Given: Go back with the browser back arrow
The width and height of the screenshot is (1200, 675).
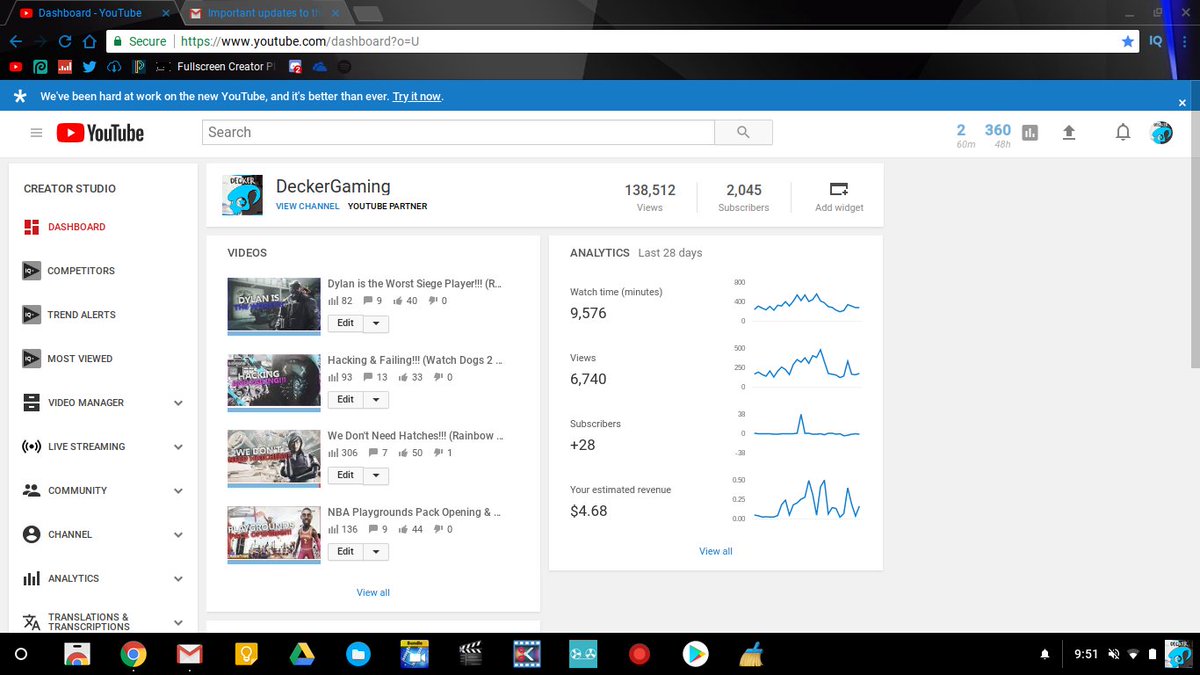Looking at the screenshot, I should coord(16,42).
